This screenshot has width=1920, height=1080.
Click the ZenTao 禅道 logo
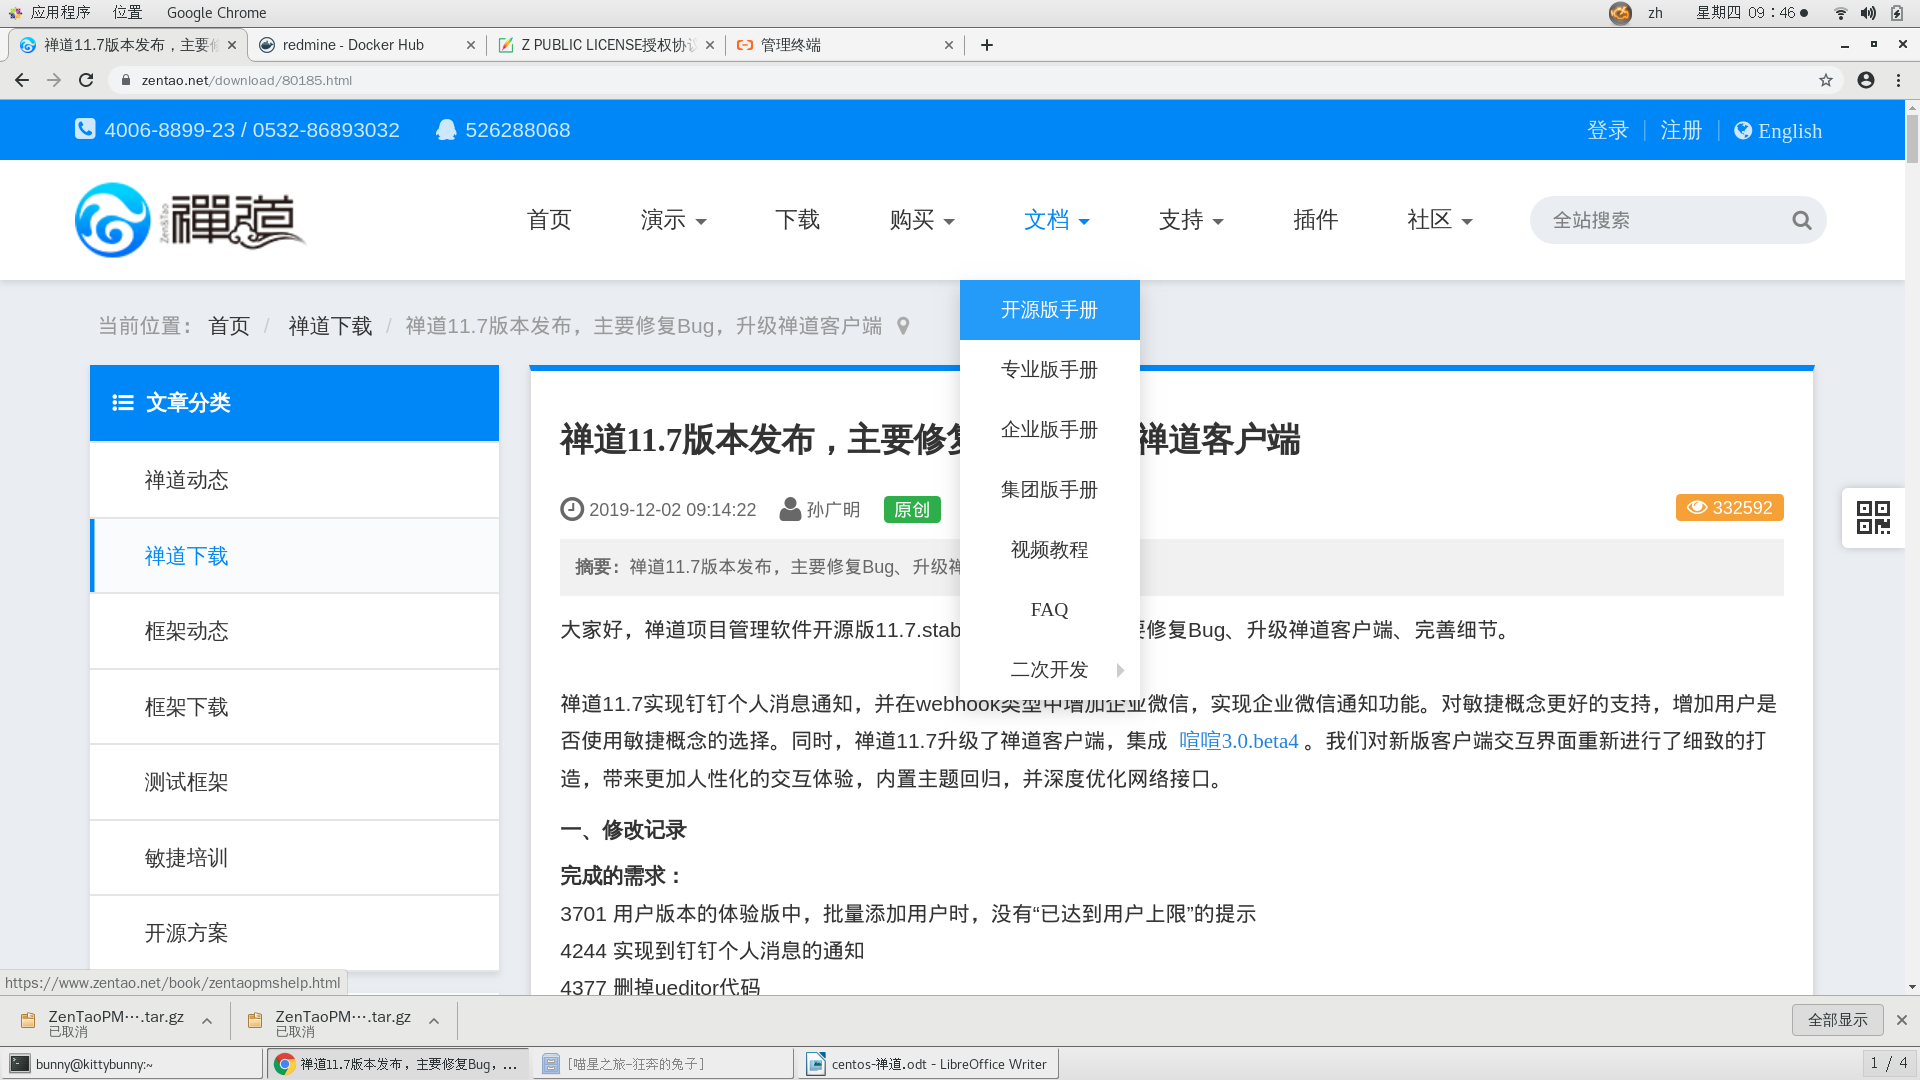point(190,220)
